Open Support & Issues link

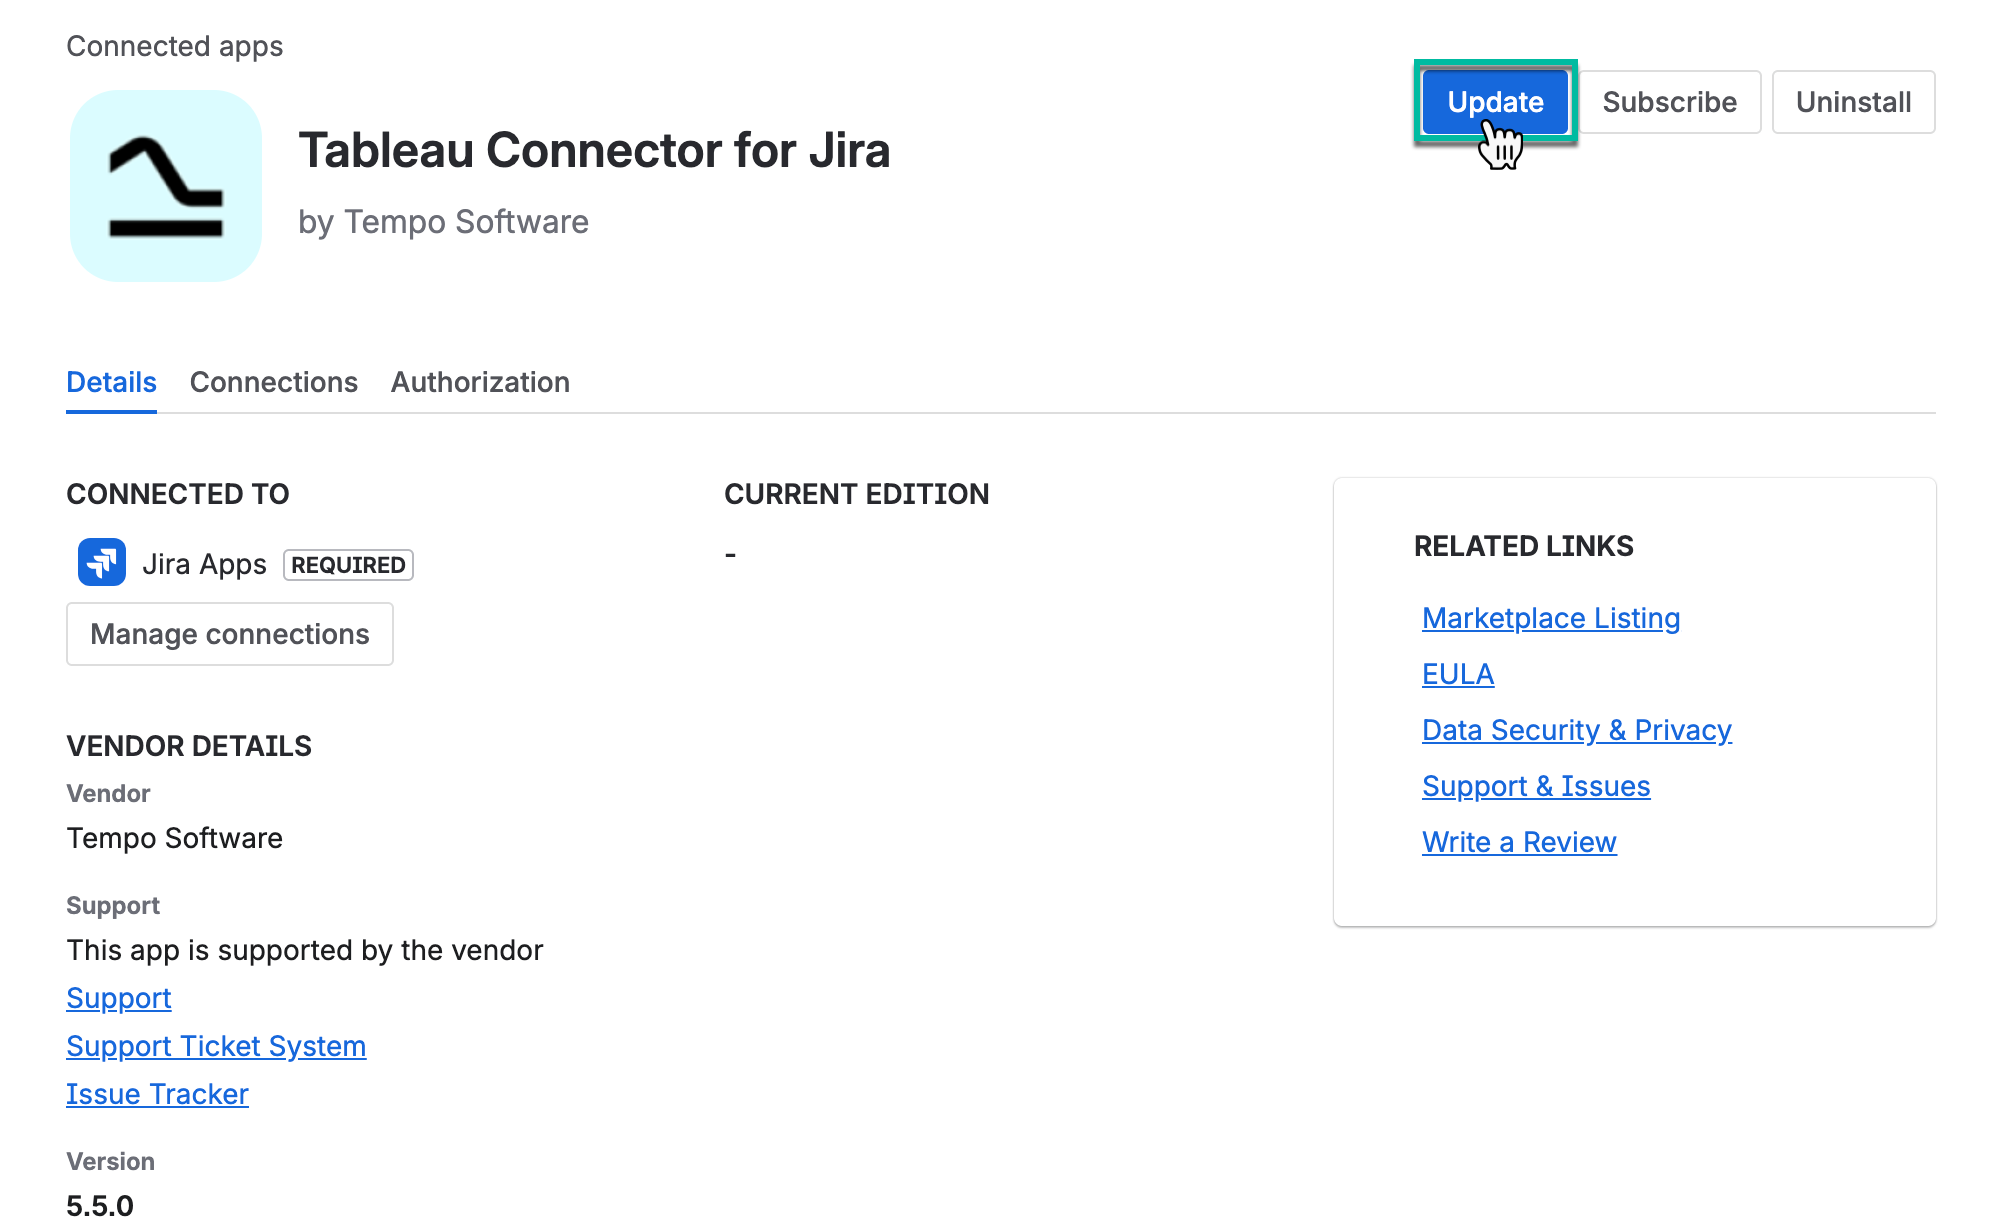pos(1536,786)
